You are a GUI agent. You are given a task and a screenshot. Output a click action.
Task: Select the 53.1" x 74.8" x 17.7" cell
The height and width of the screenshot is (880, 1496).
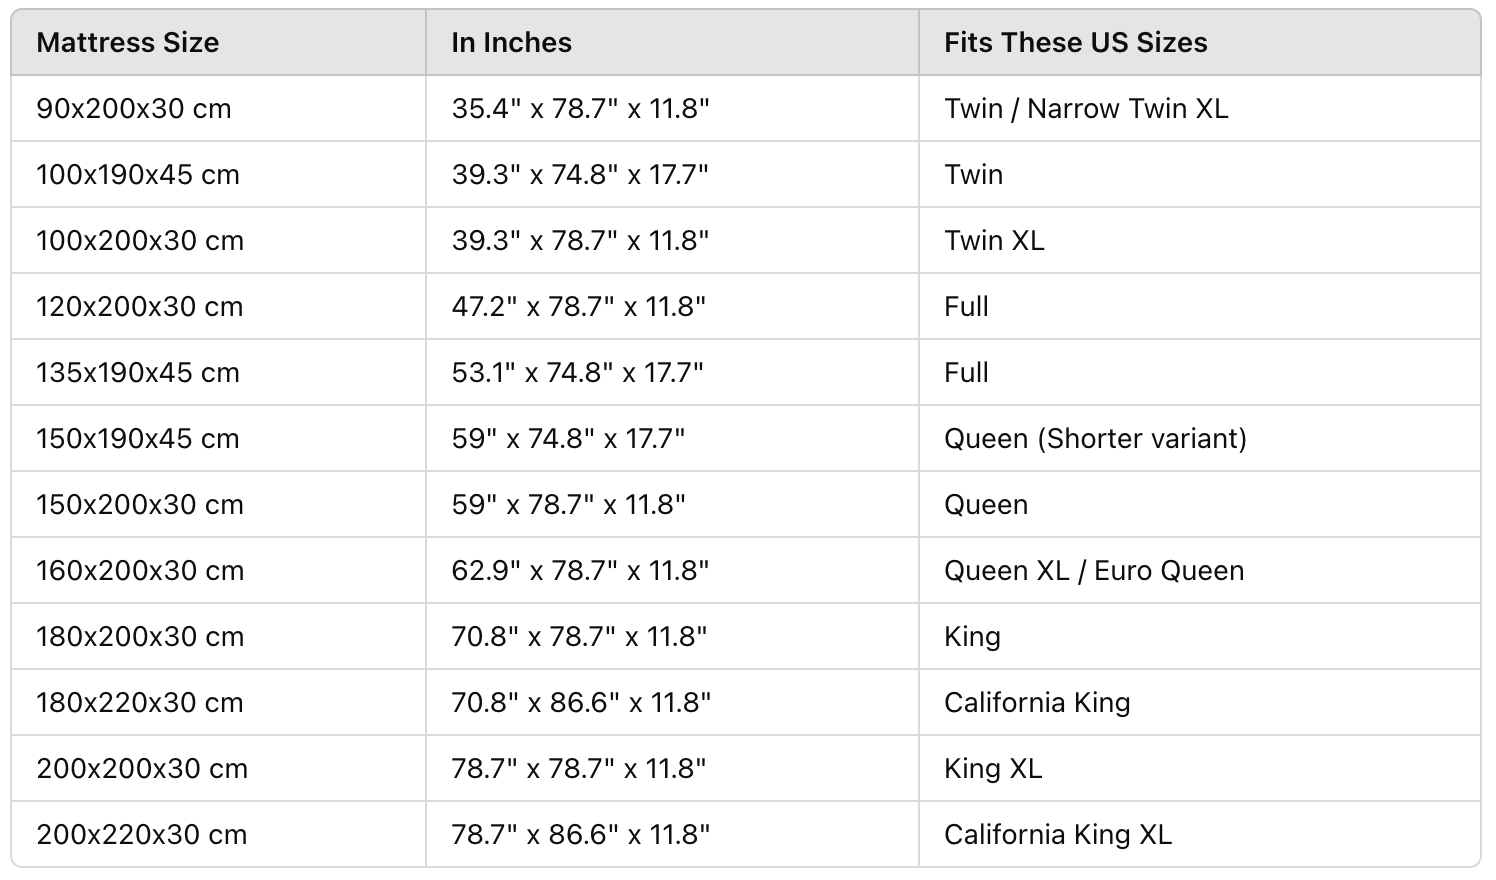672,372
